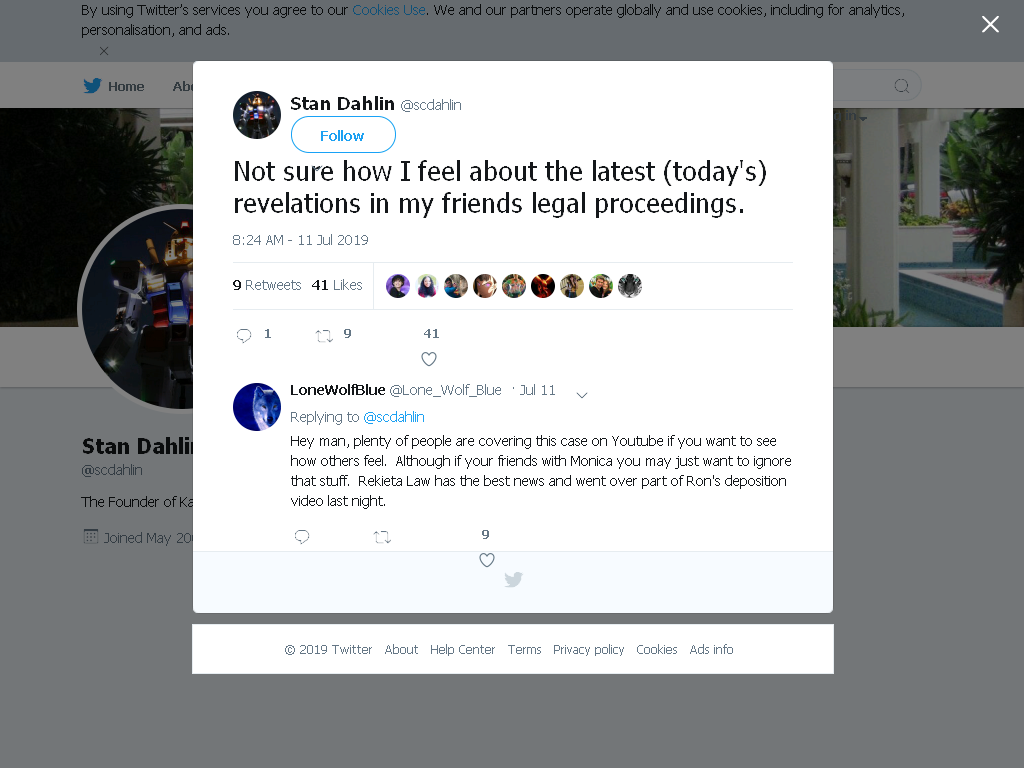Click the search magnifier icon
The height and width of the screenshot is (768, 1024).
(901, 86)
